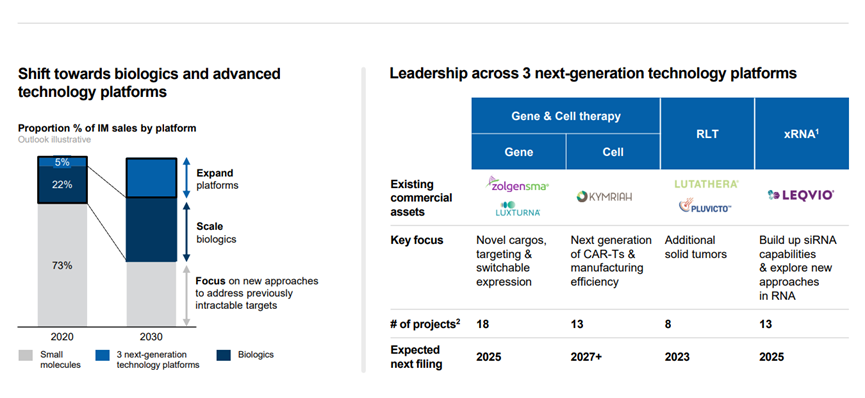
Task: Click the Scale biologics double arrow
Action: [x=186, y=232]
